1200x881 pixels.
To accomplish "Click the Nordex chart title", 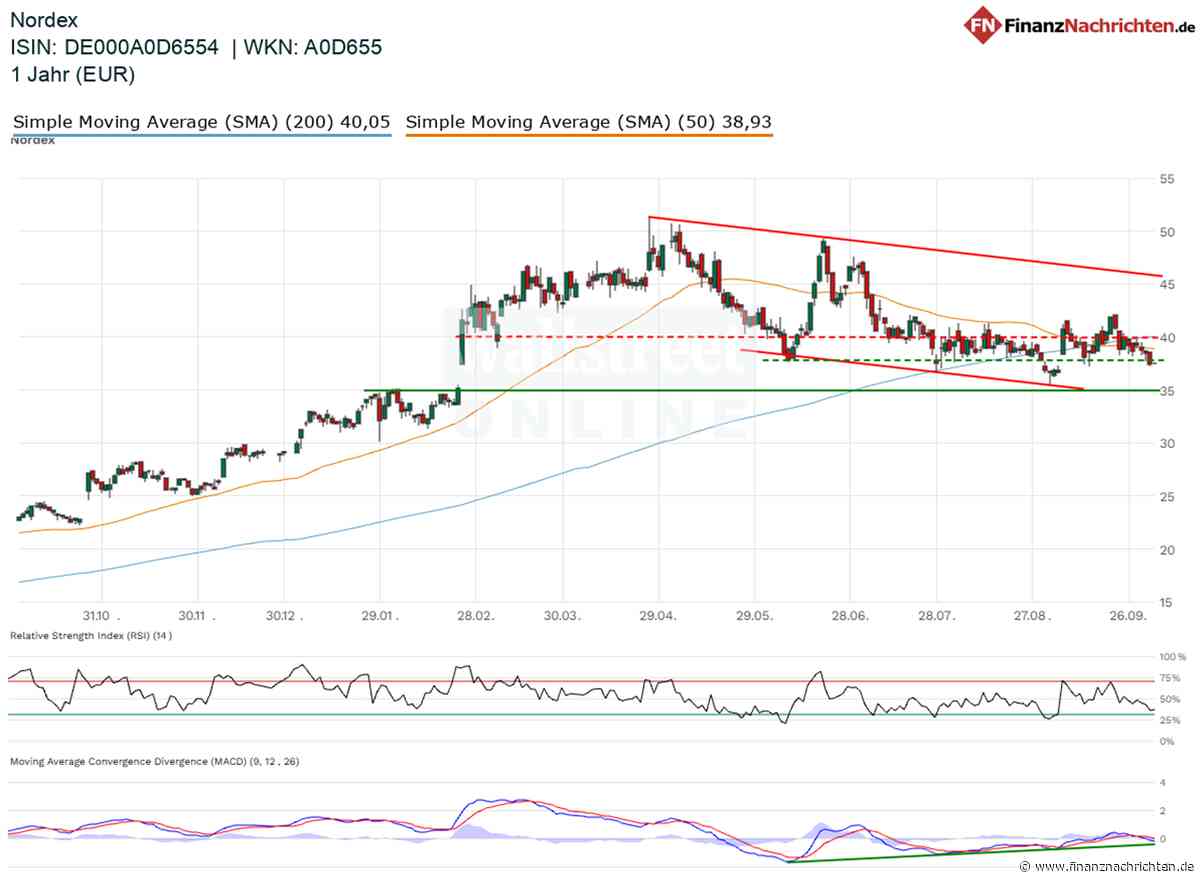I will tap(42, 20).
